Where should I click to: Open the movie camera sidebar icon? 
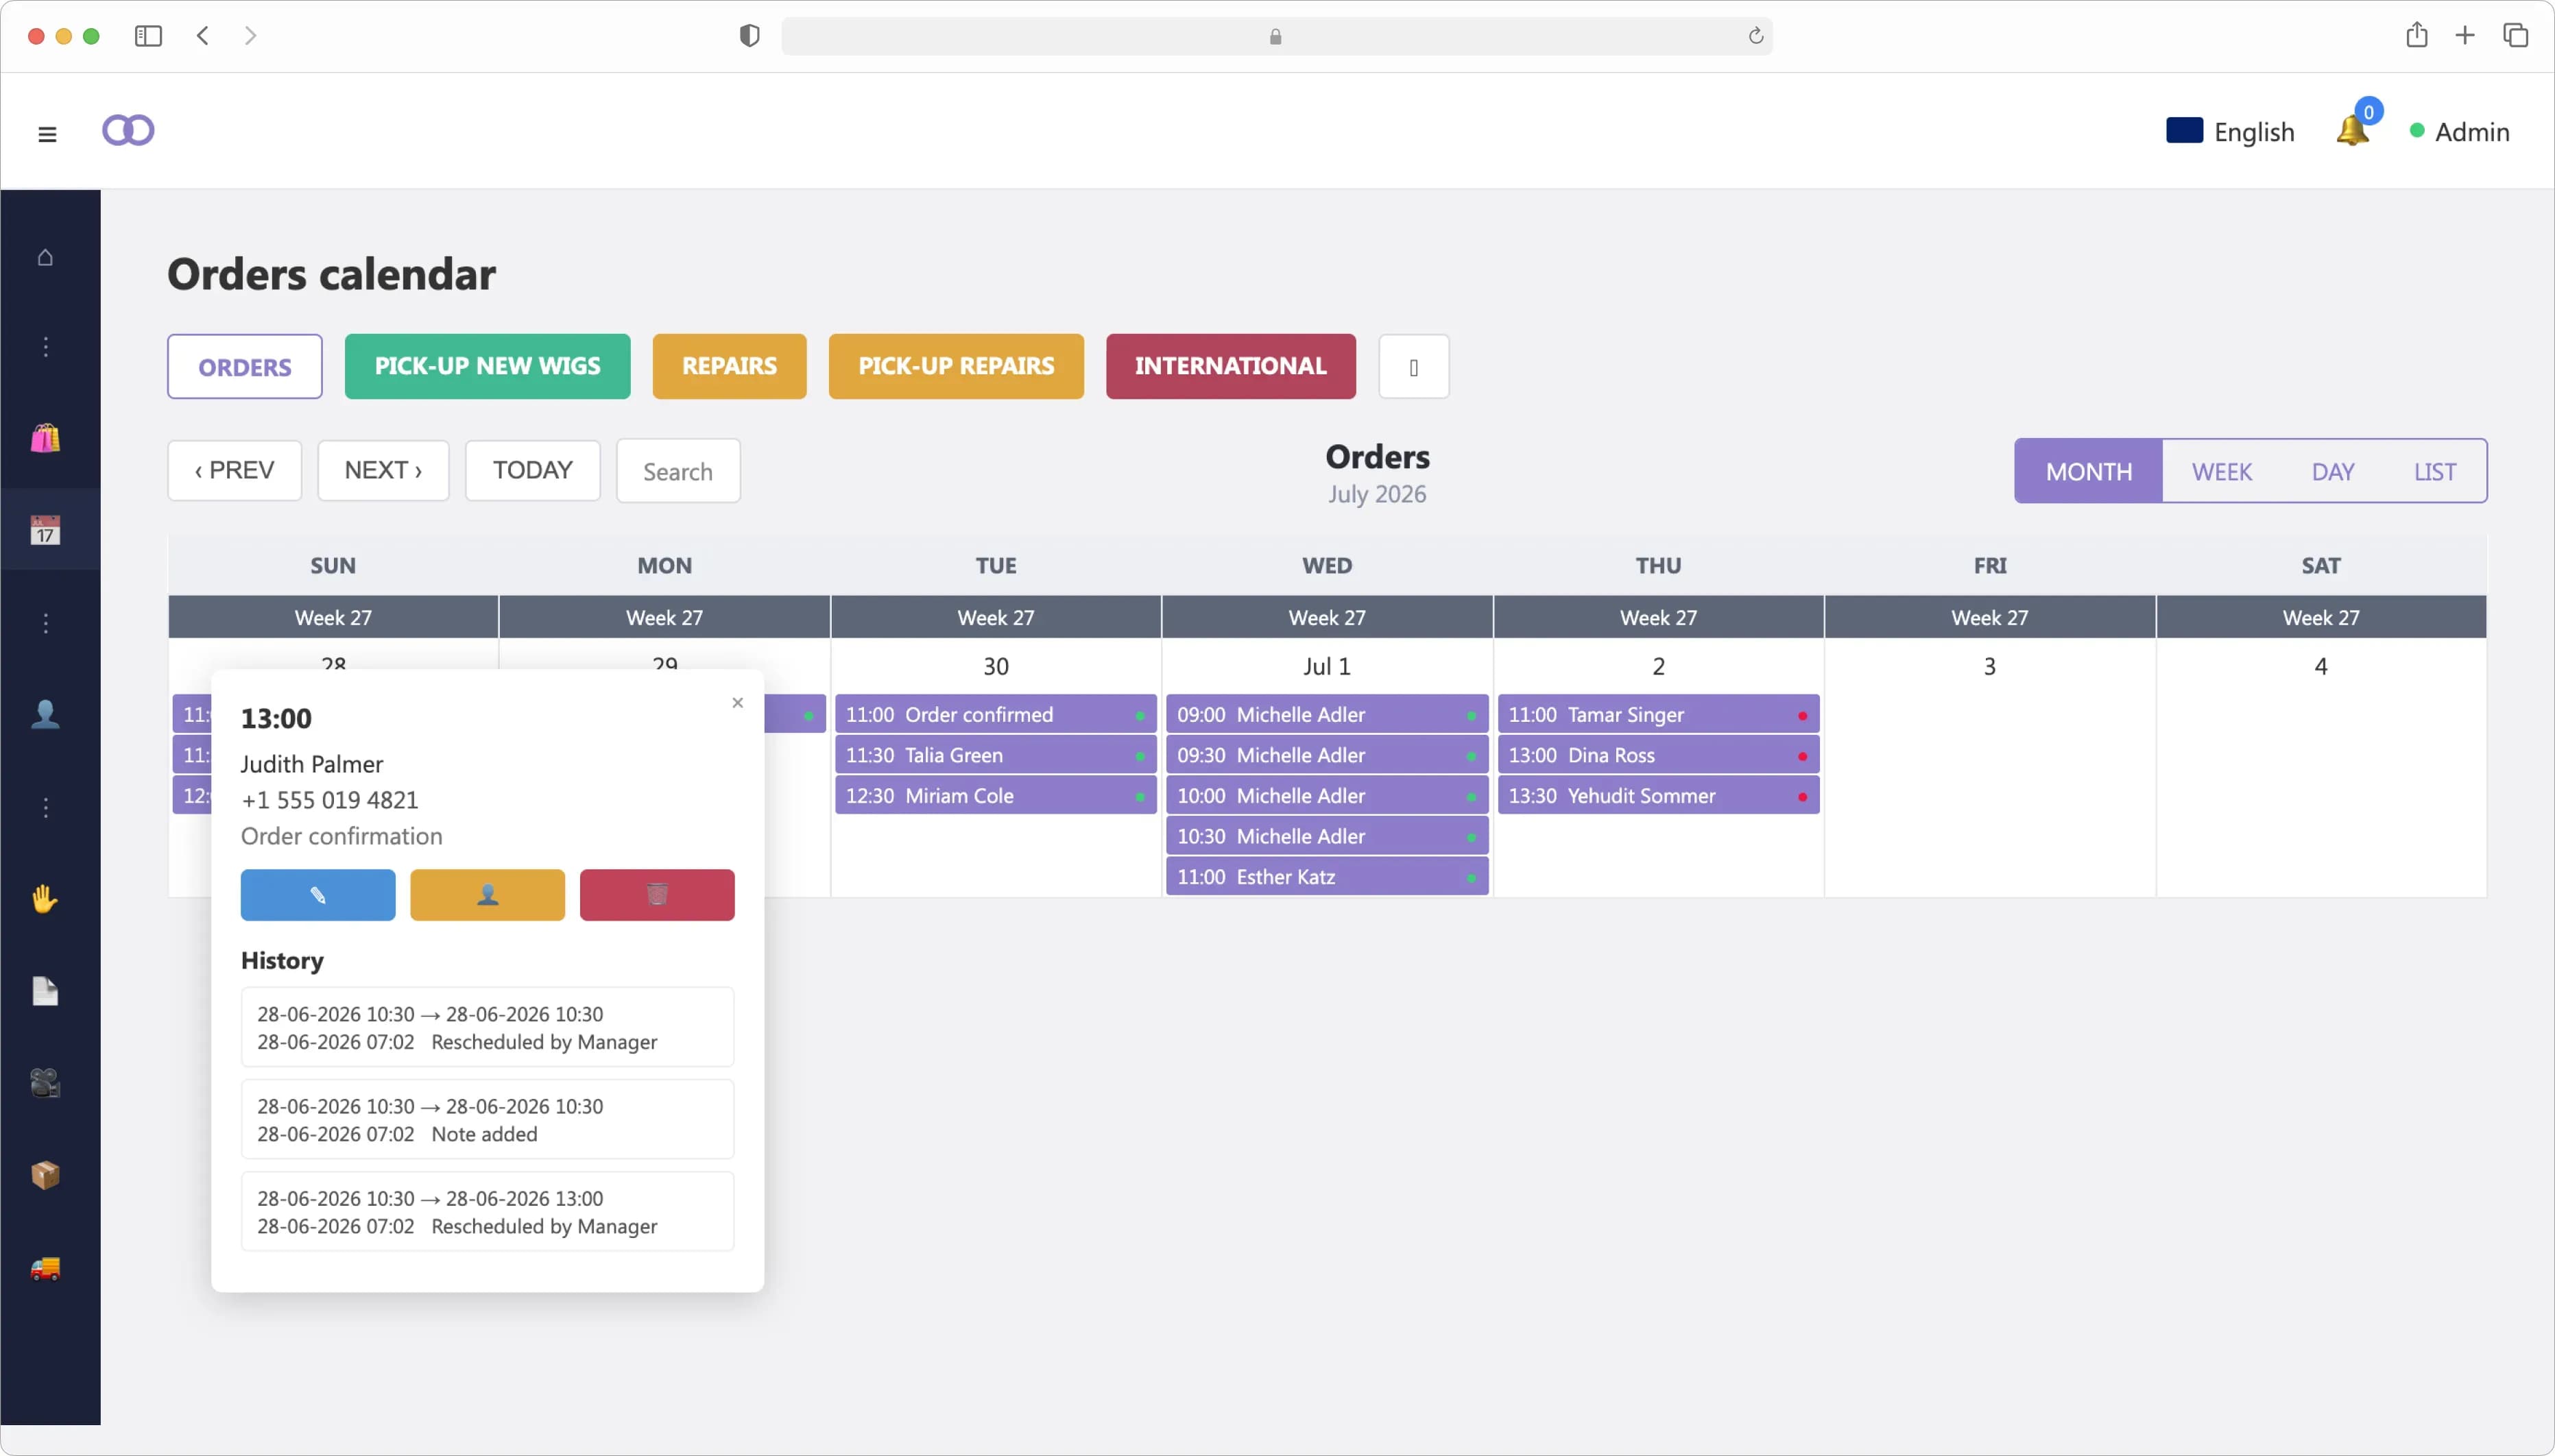tap(45, 1083)
